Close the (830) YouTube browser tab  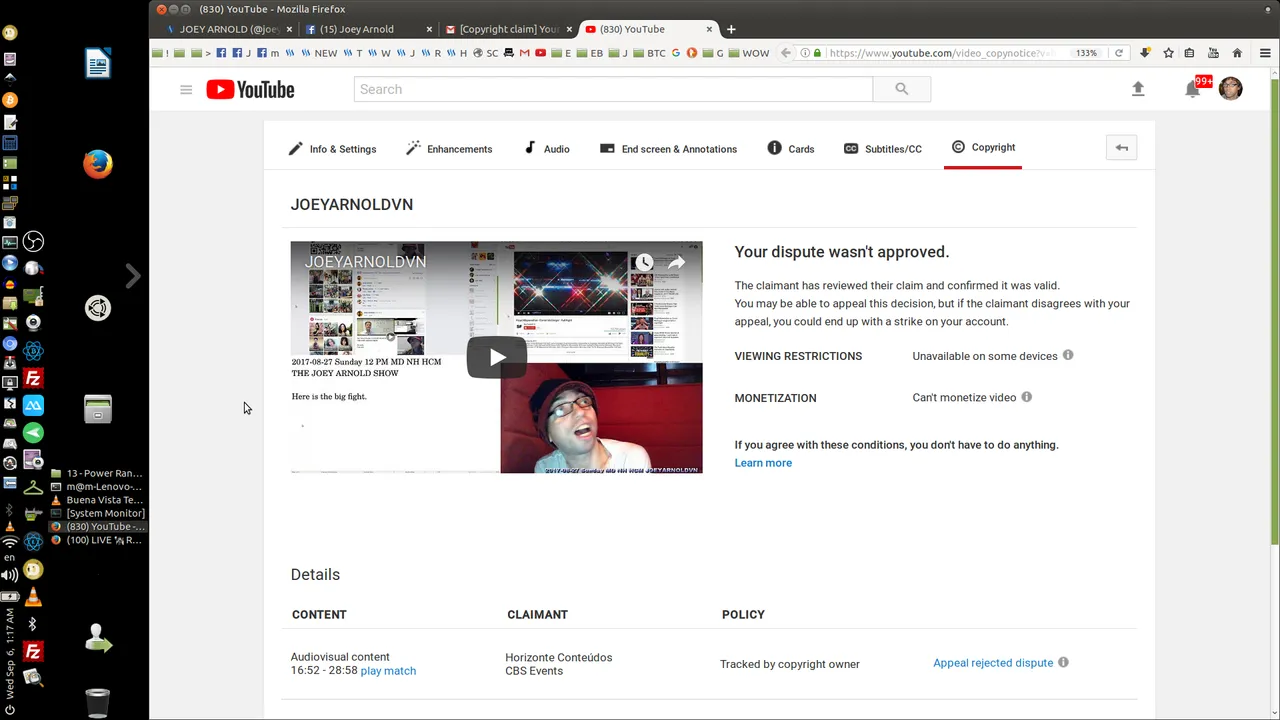click(710, 29)
